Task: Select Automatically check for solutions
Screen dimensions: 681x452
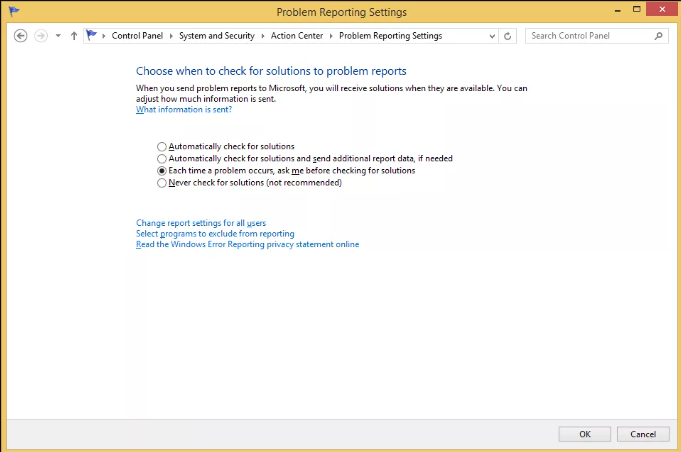Action: [226, 146]
